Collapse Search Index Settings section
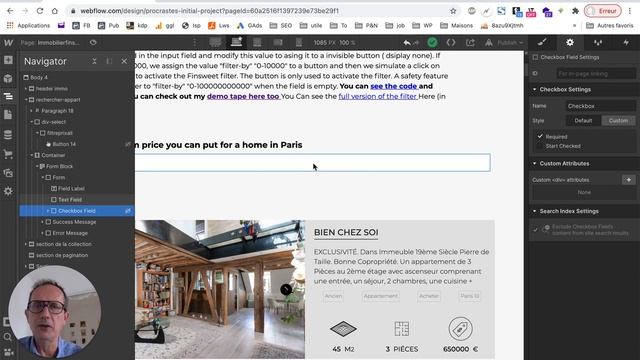The height and width of the screenshot is (360, 640). pyautogui.click(x=534, y=211)
